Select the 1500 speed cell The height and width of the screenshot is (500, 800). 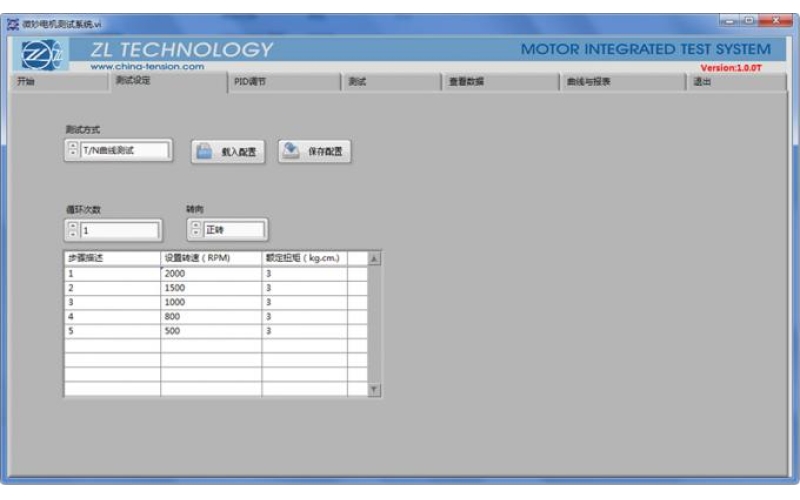211,288
